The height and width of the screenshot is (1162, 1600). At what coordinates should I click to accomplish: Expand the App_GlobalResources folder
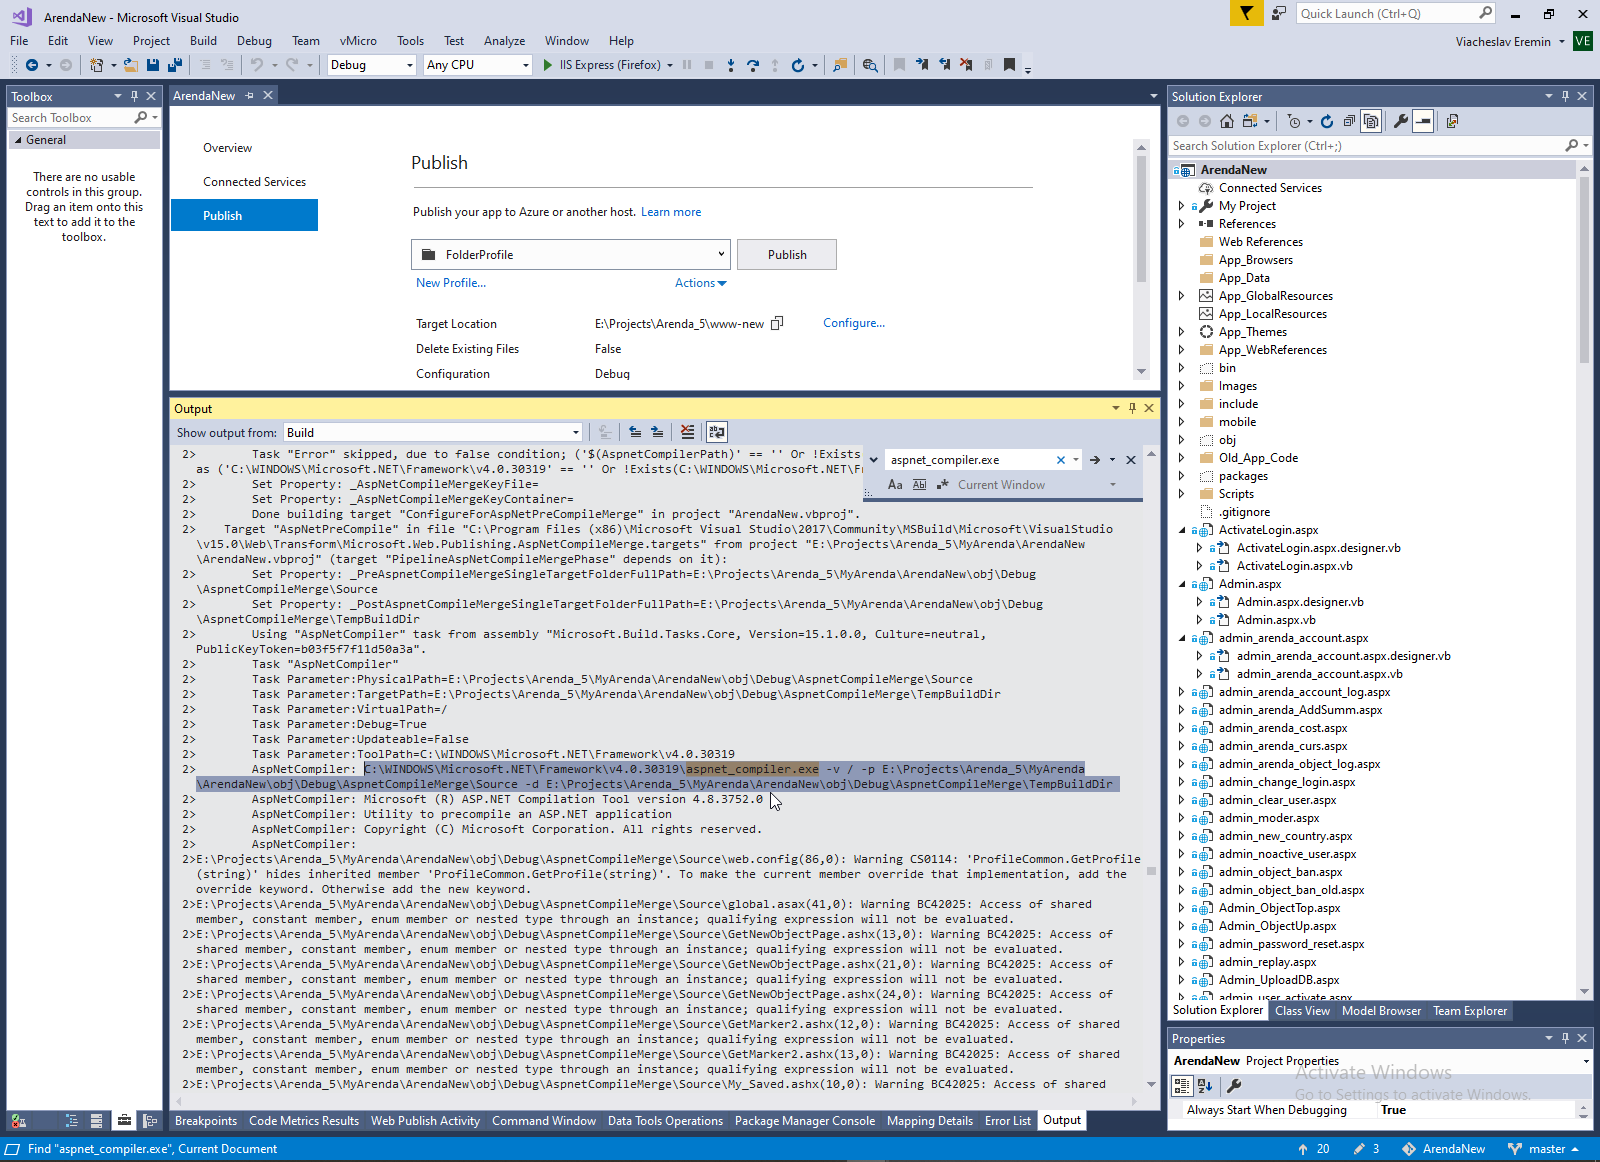(x=1181, y=296)
